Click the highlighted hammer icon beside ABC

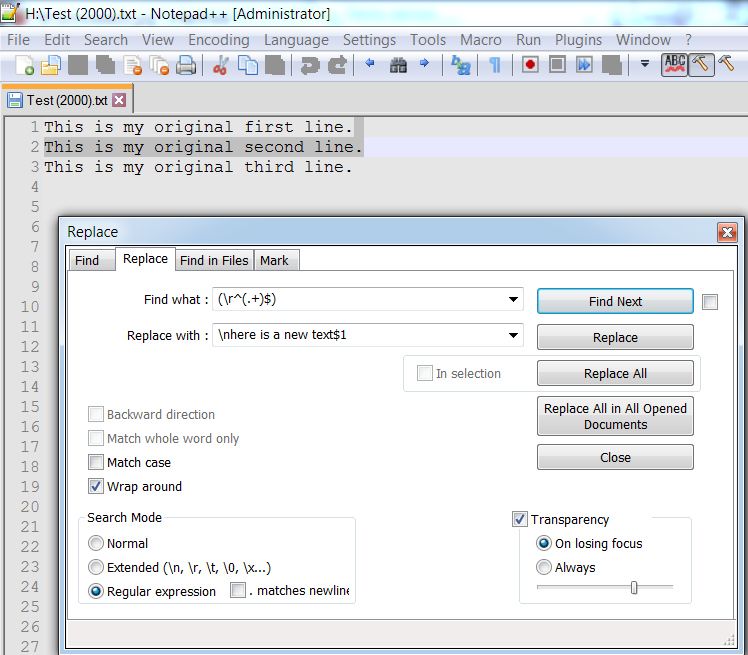point(701,64)
